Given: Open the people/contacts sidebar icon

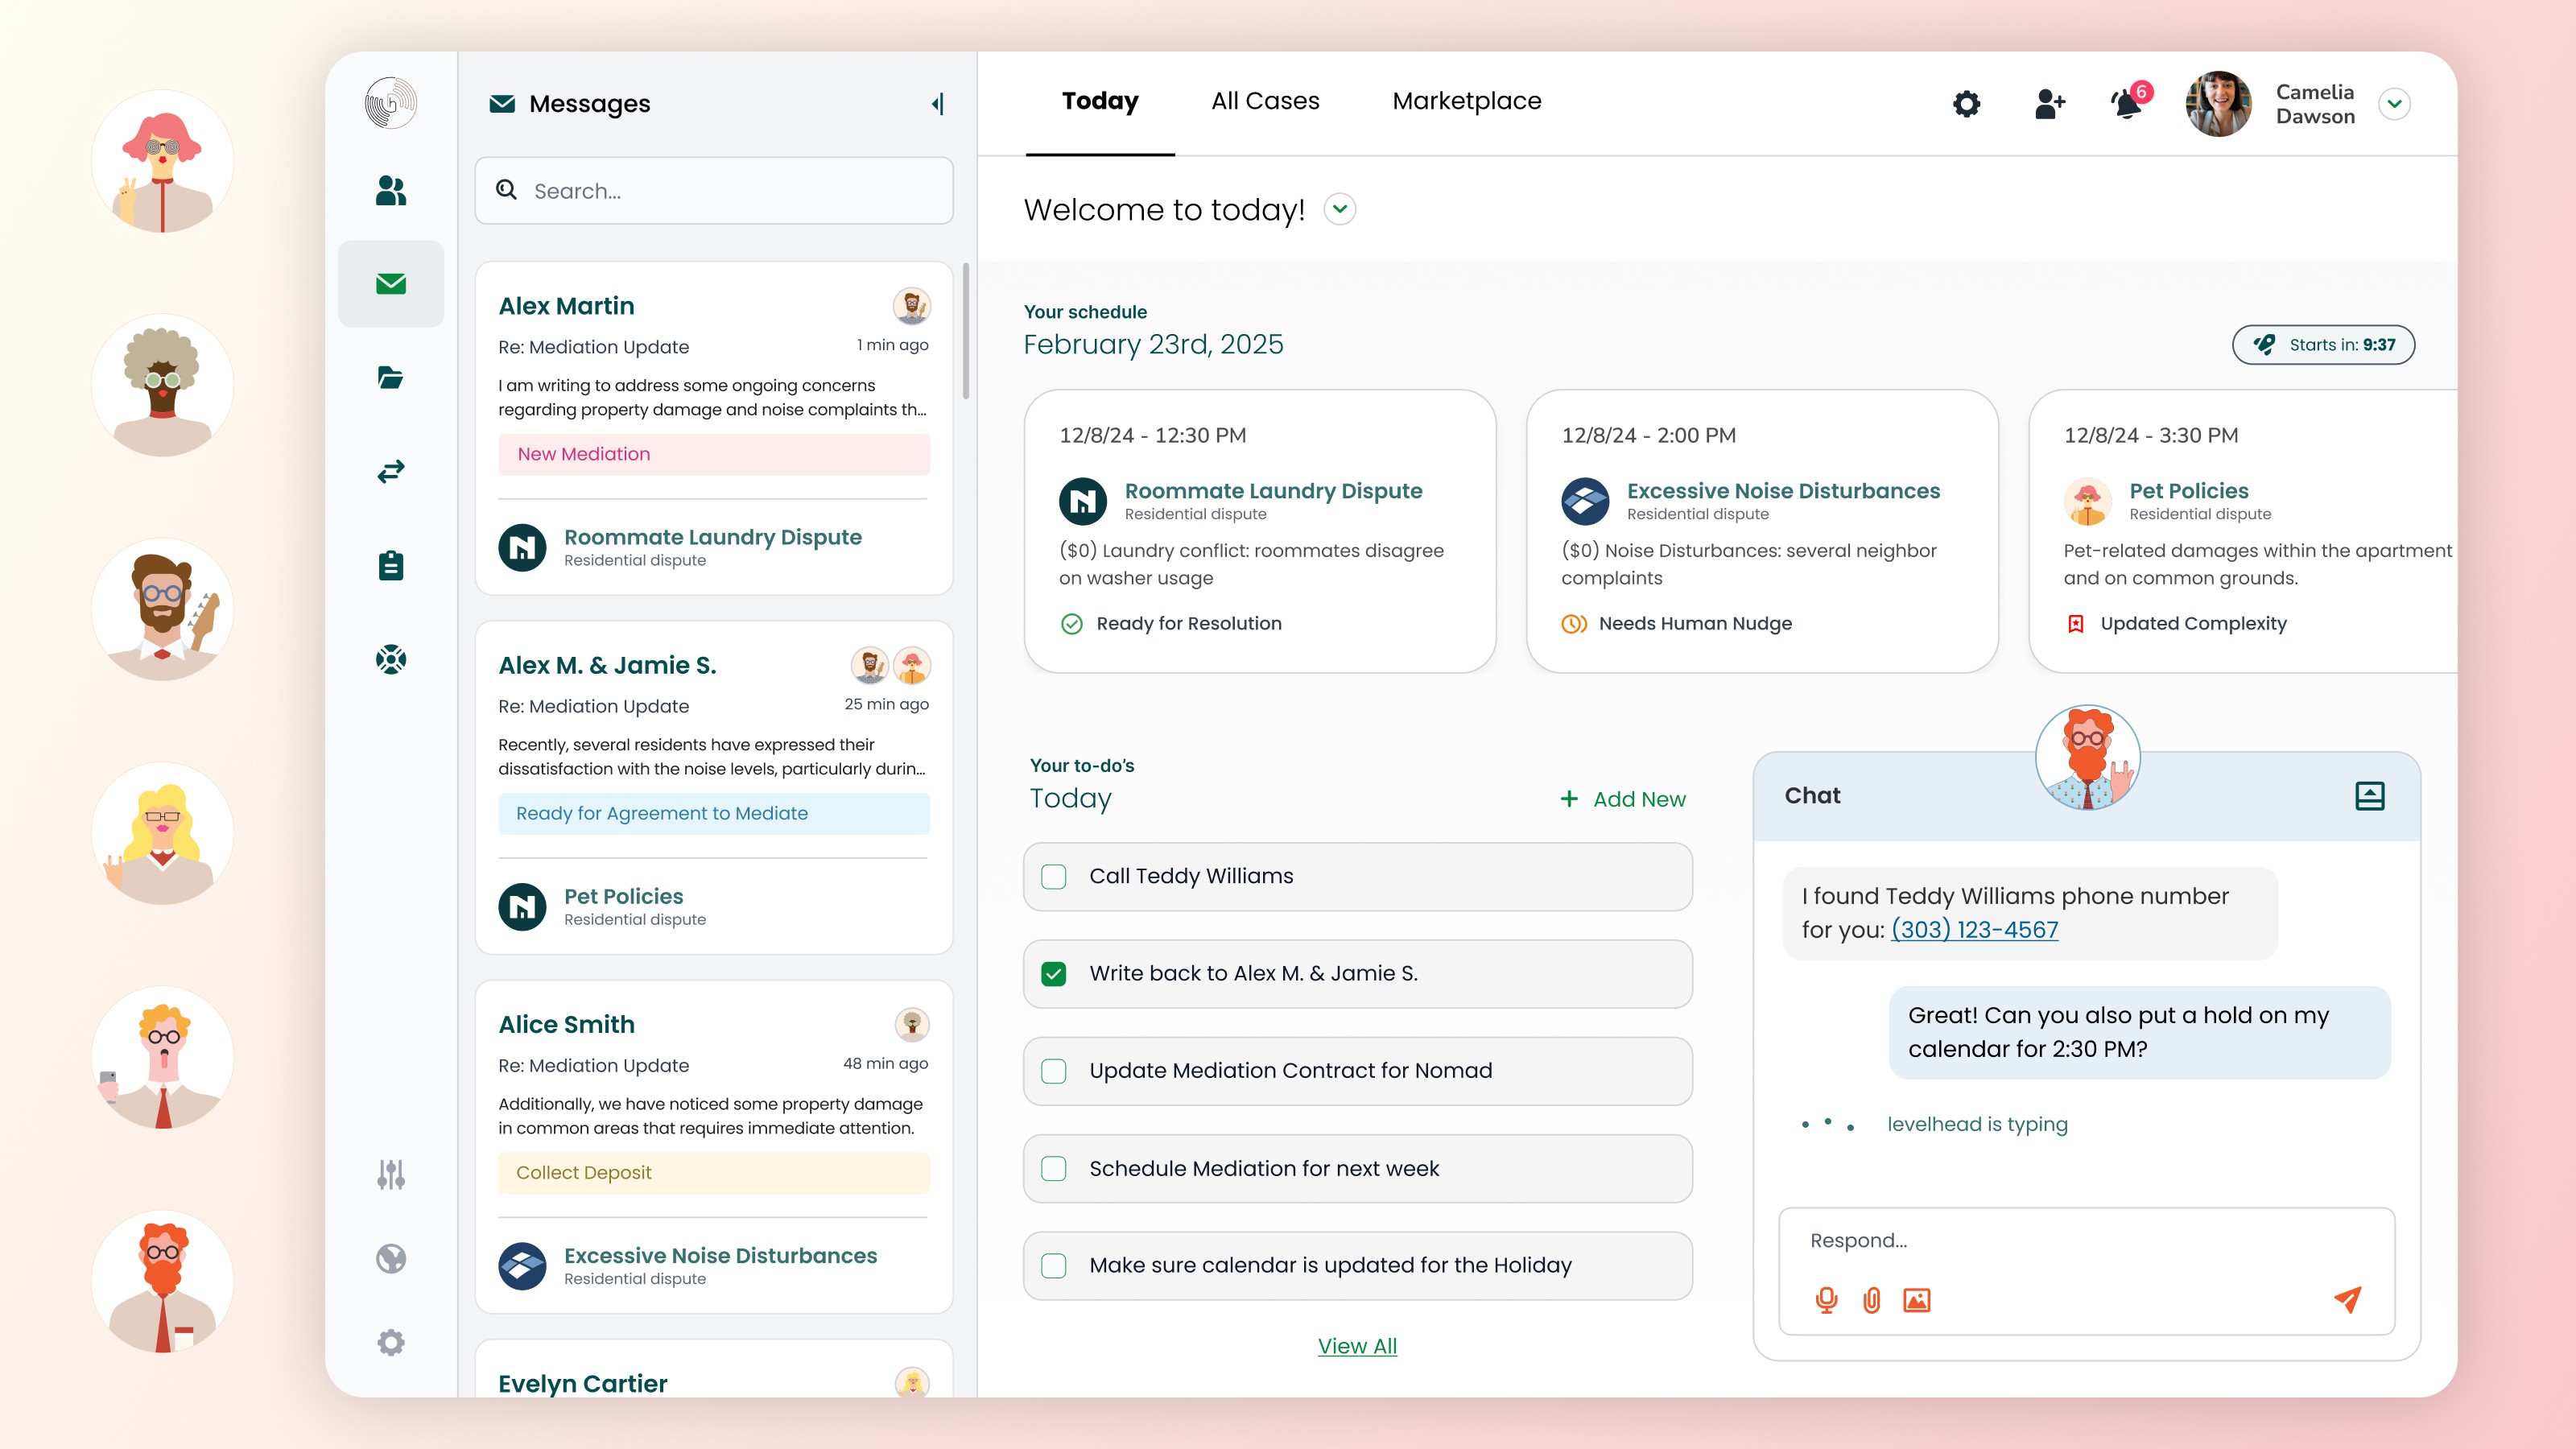Looking at the screenshot, I should 391,190.
